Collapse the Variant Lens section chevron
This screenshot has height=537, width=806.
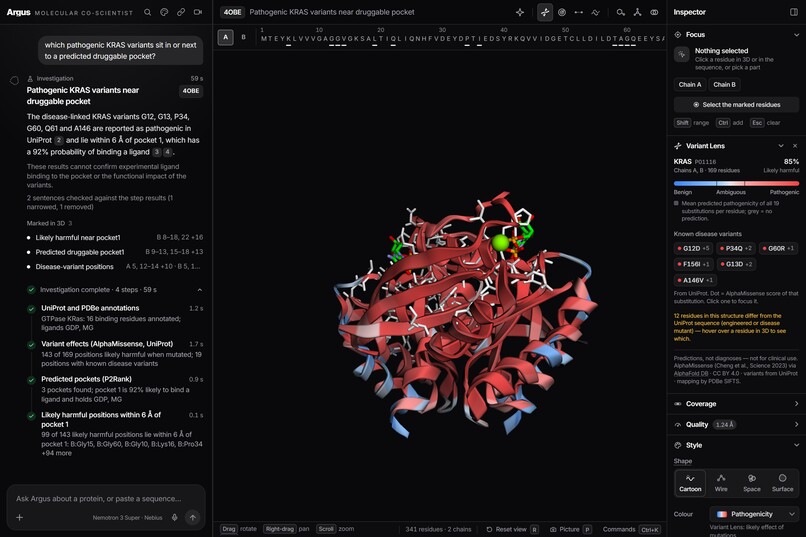[x=781, y=146]
